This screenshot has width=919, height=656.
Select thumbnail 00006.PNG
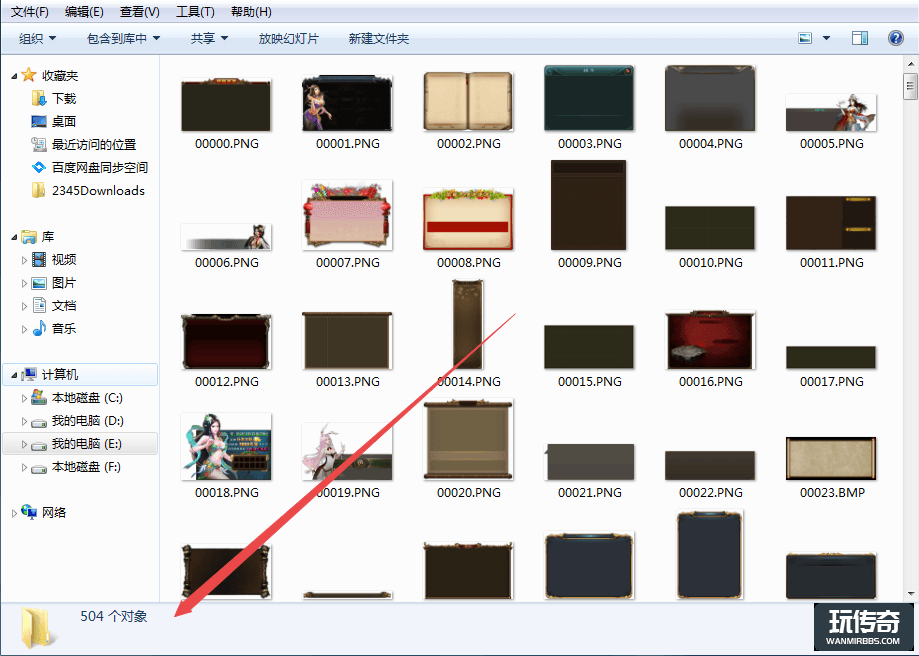pos(226,237)
